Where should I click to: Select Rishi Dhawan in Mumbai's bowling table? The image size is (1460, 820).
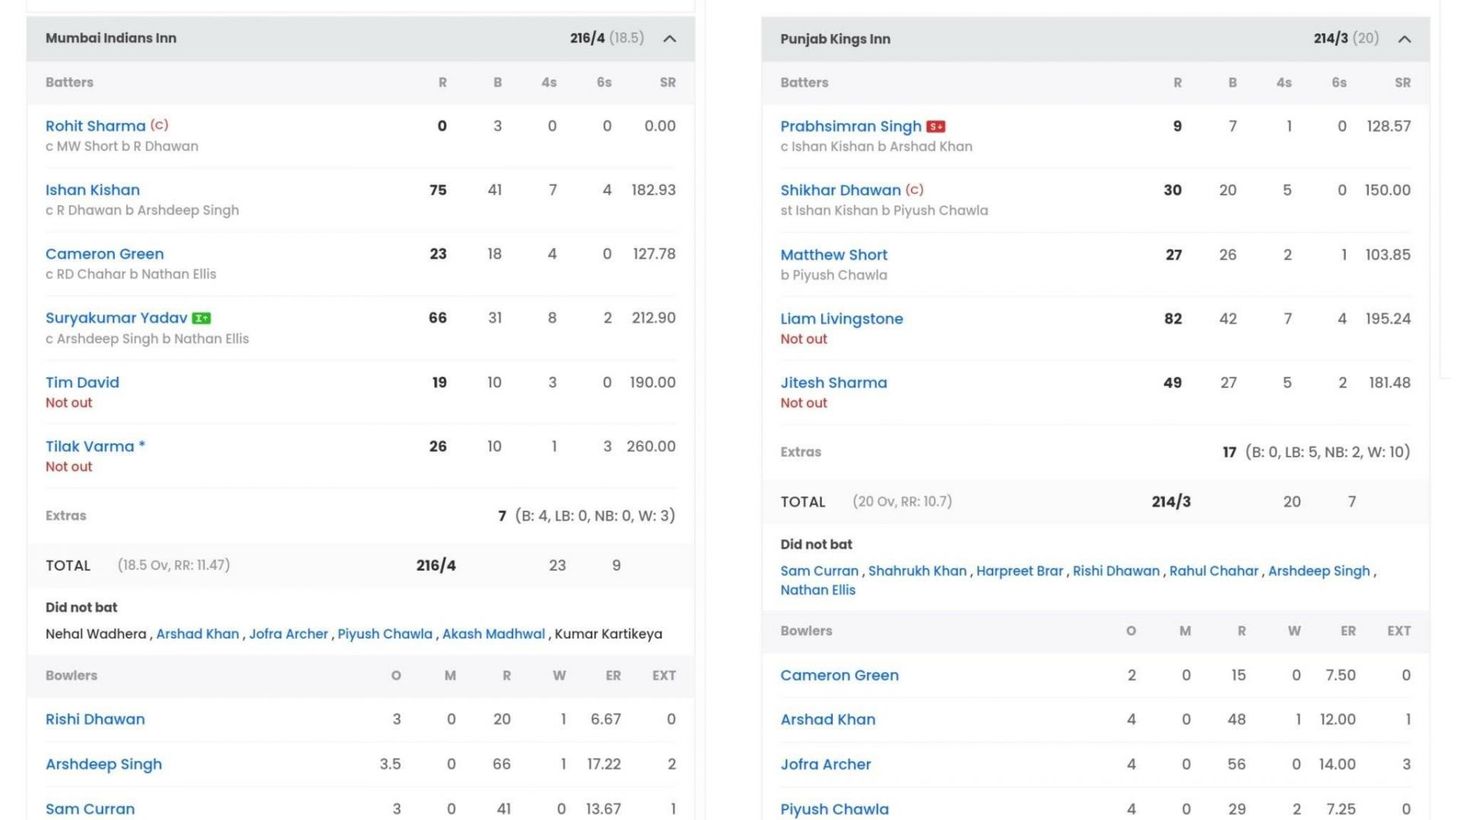pos(95,718)
